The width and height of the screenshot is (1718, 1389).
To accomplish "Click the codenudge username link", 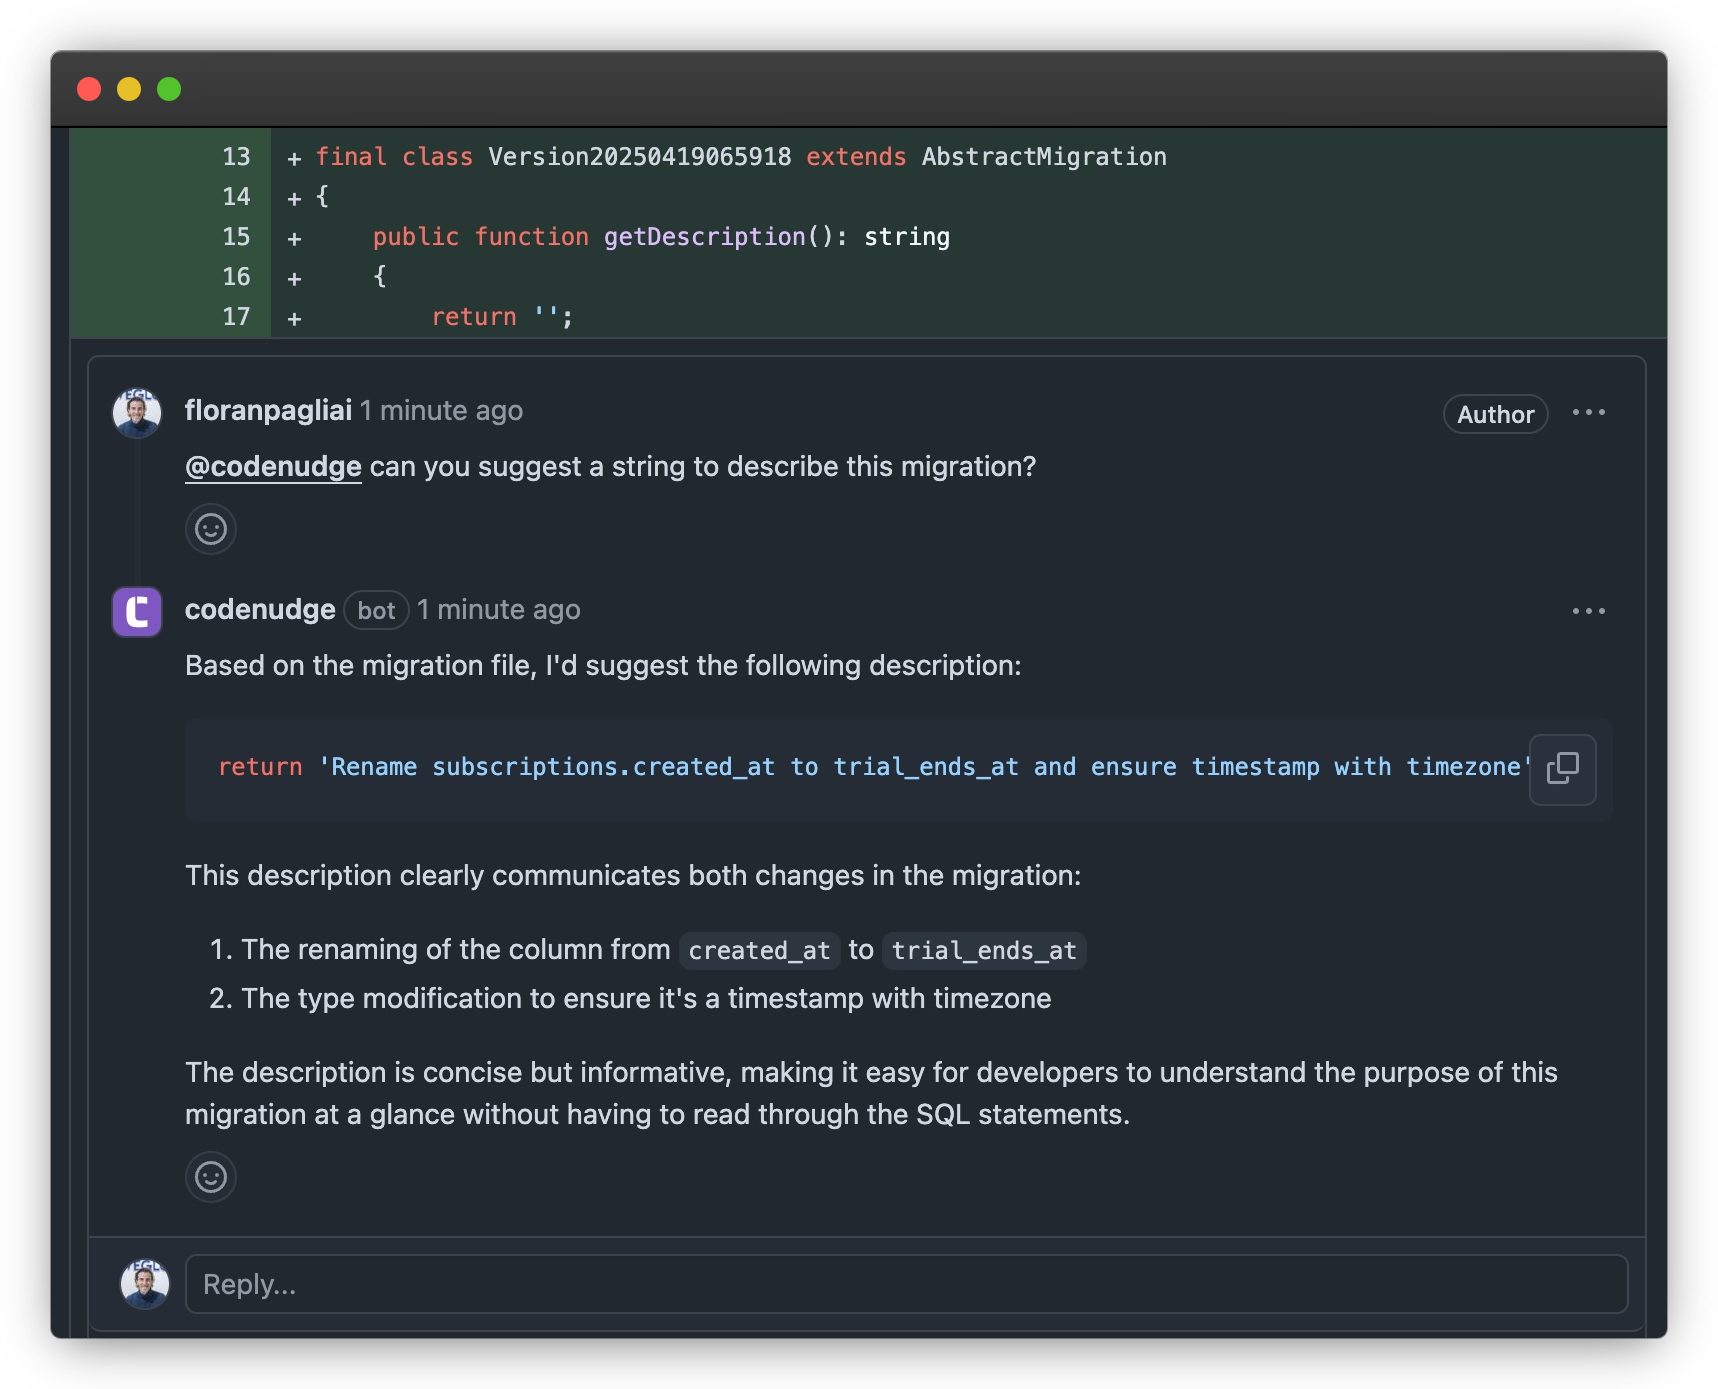I will [x=260, y=610].
